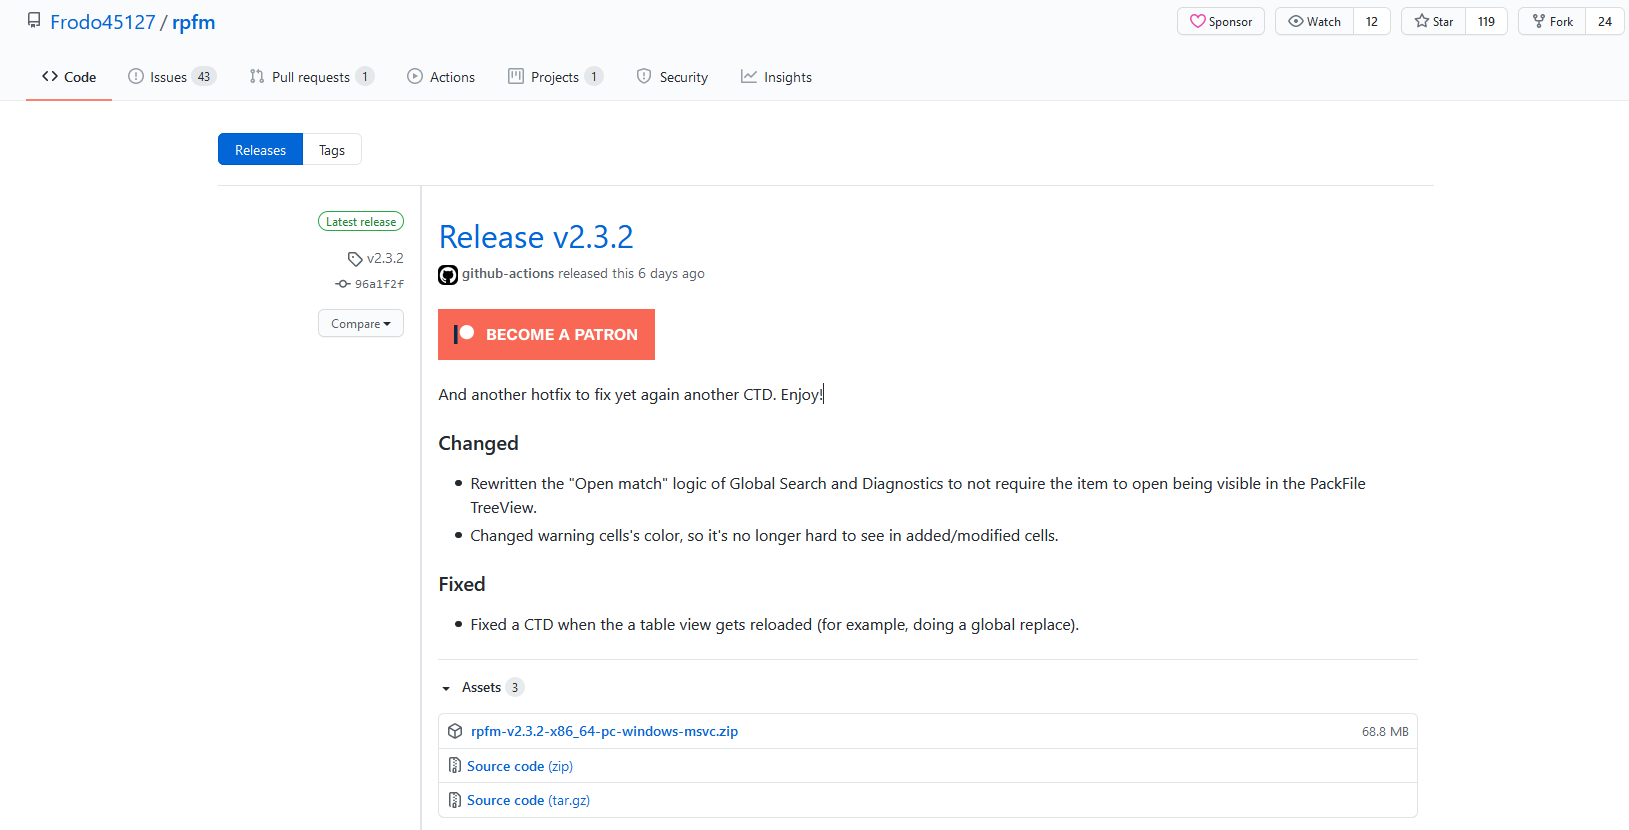View the 24 forks count
Image resolution: width=1629 pixels, height=830 pixels.
[1605, 21]
